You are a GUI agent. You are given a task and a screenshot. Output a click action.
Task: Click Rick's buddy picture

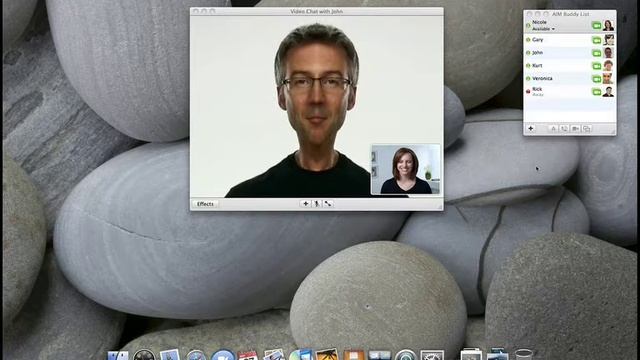pyautogui.click(x=608, y=91)
